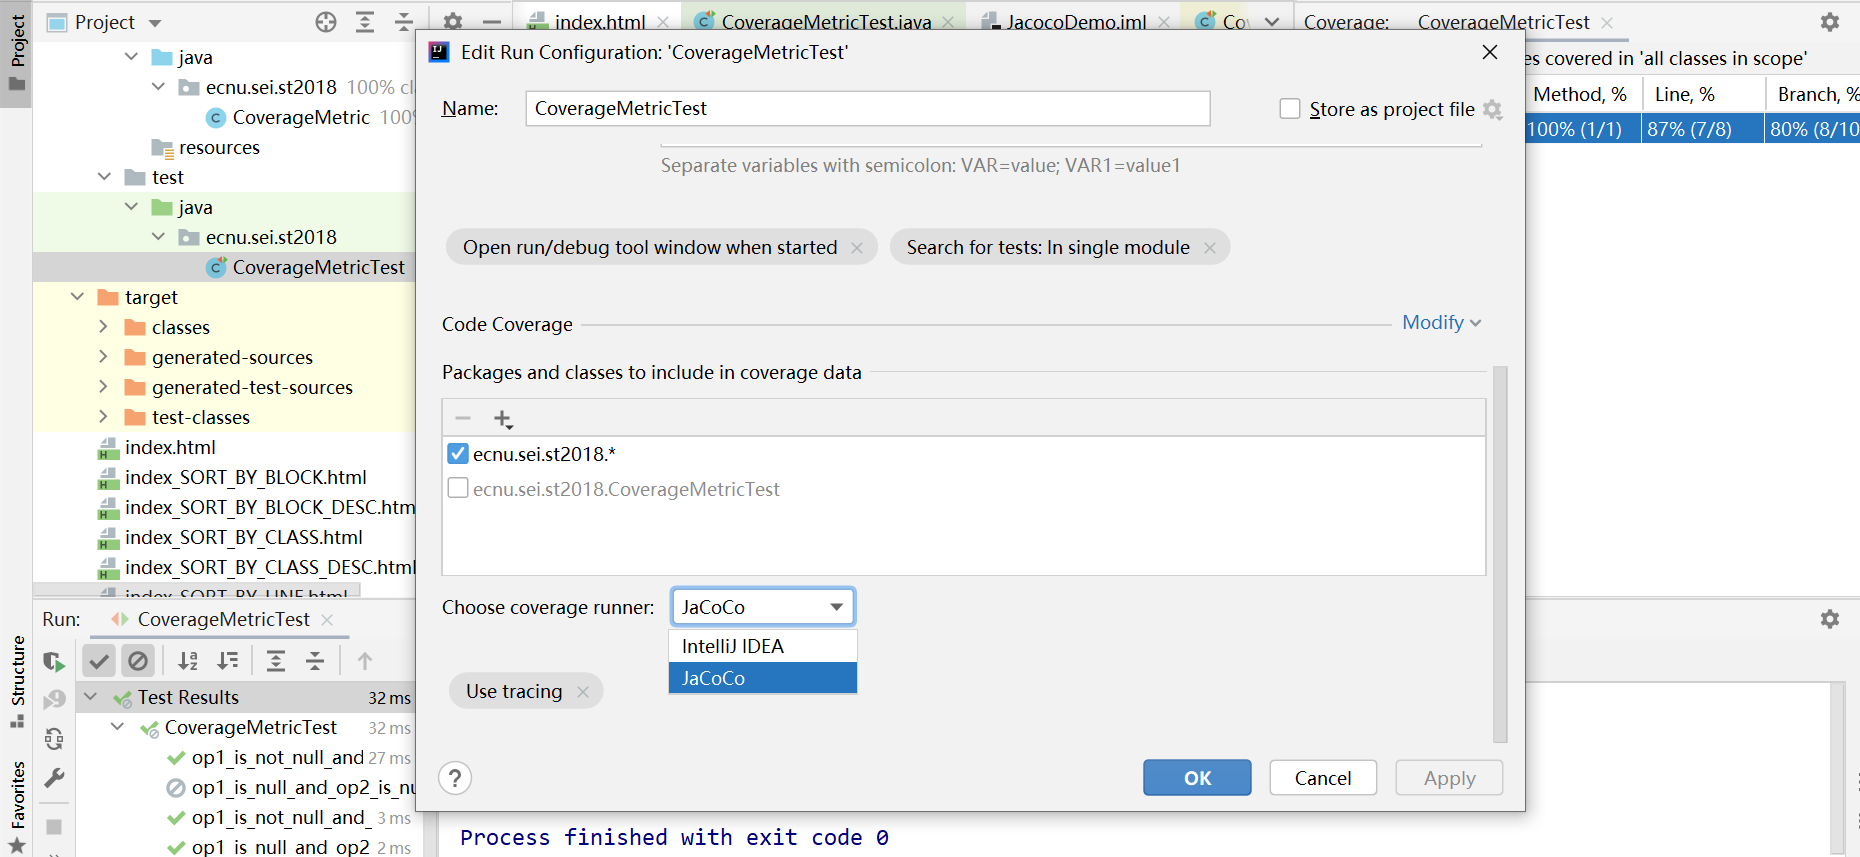Image resolution: width=1860 pixels, height=857 pixels.
Task: Rerun tests icon in Run panel
Action: [54, 661]
